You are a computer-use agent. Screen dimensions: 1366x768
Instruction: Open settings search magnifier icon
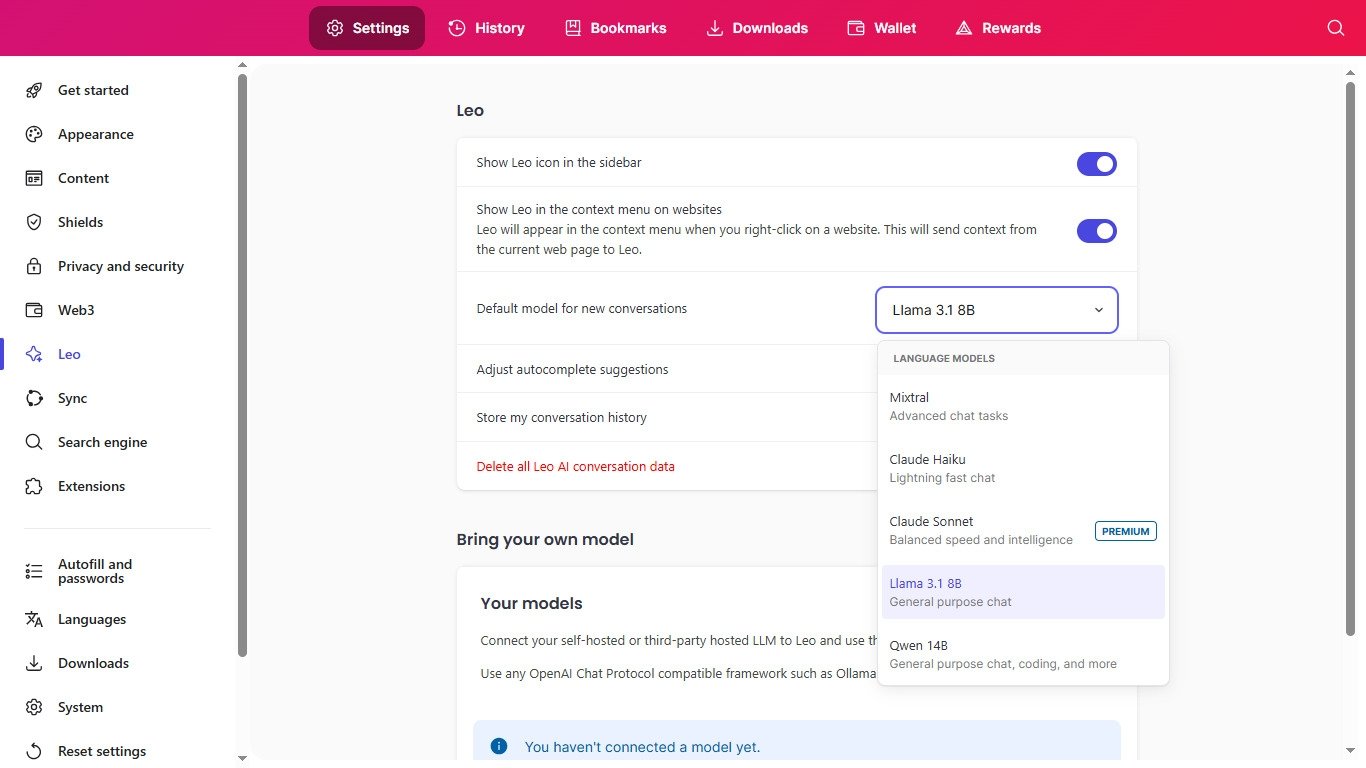[x=1336, y=28]
